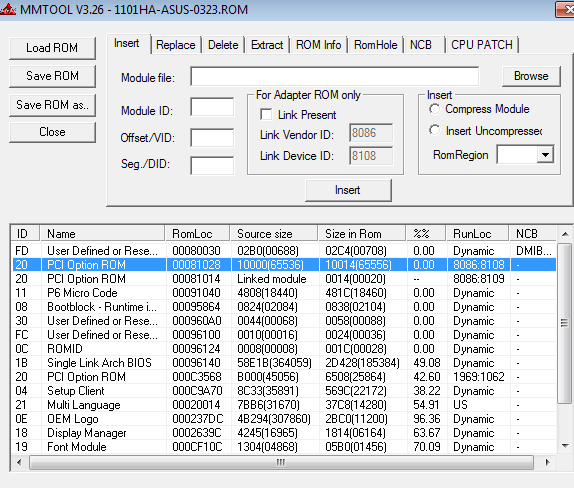Screen dimensions: 574x488
Task: Select the OEM Logo row
Action: coord(284,419)
